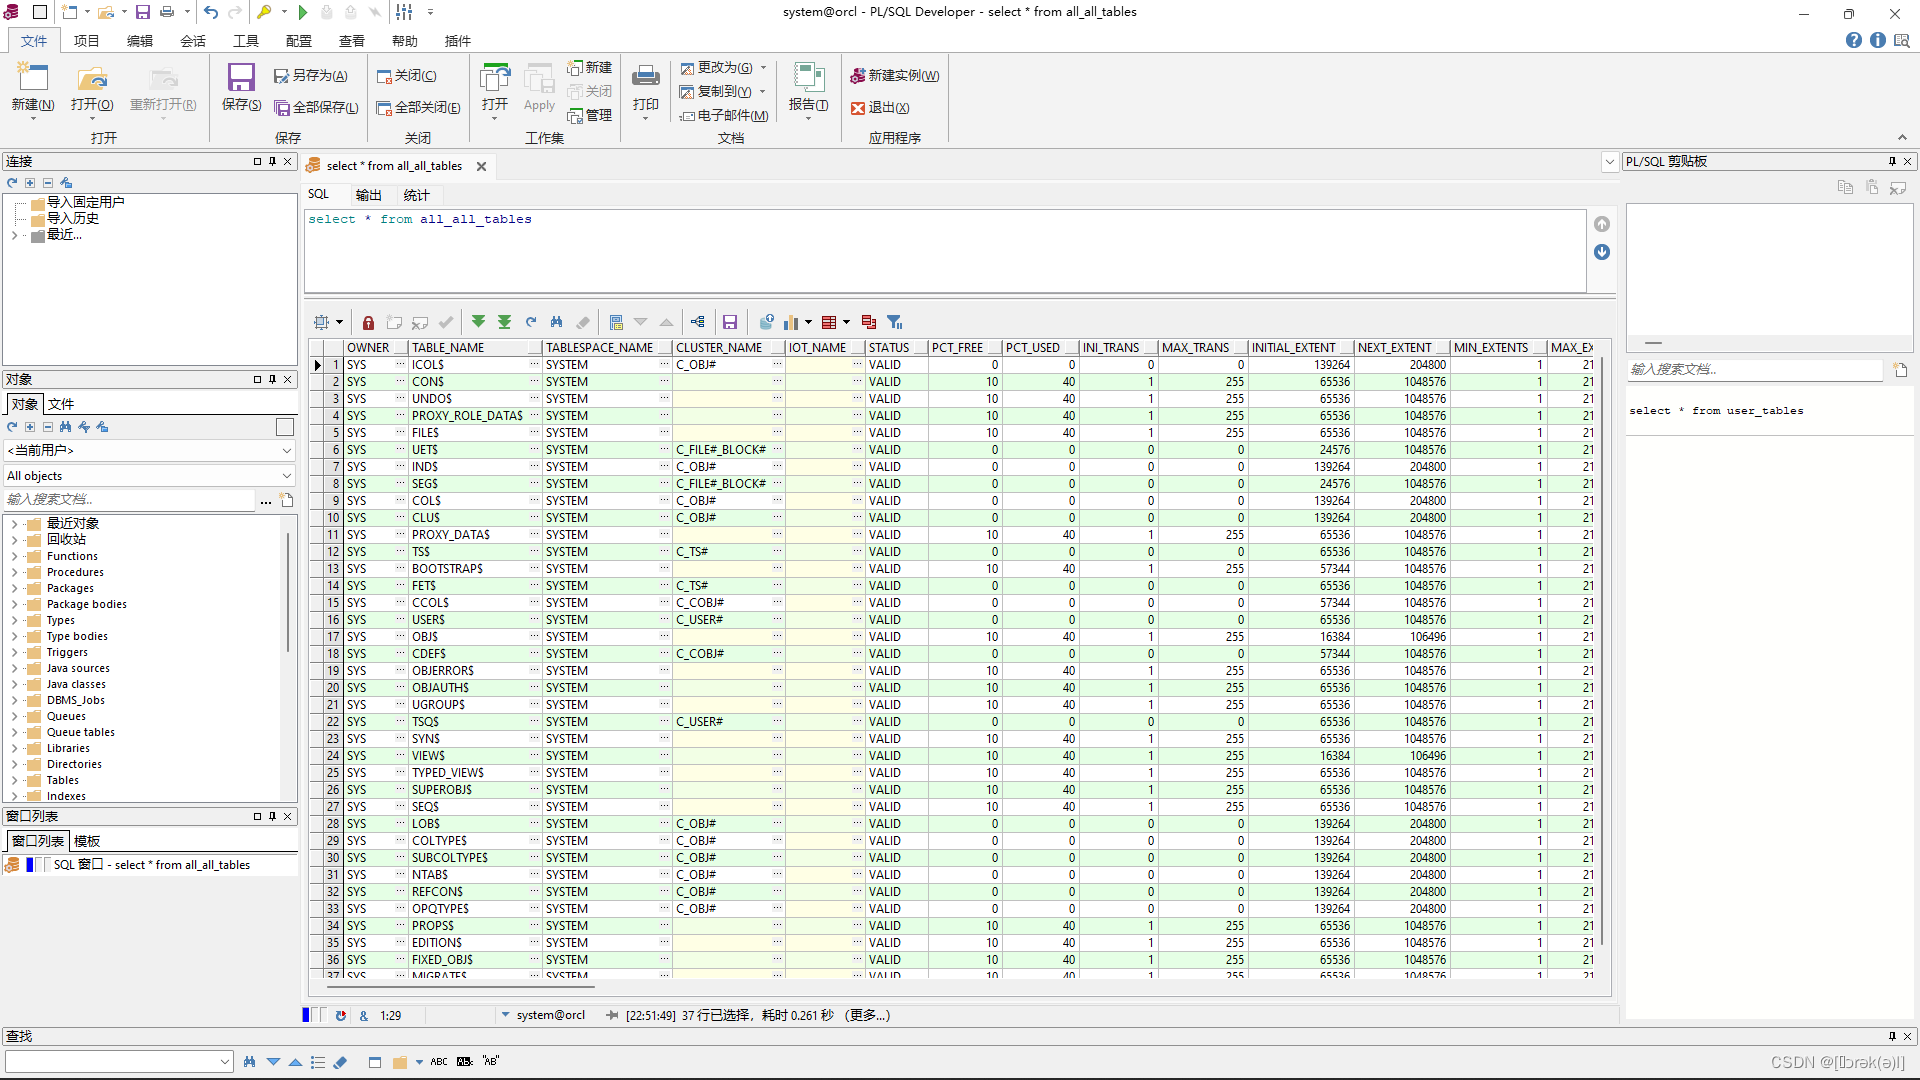Image resolution: width=1920 pixels, height=1080 pixels.
Task: Click the lock/edit data padlock icon
Action: (x=368, y=322)
